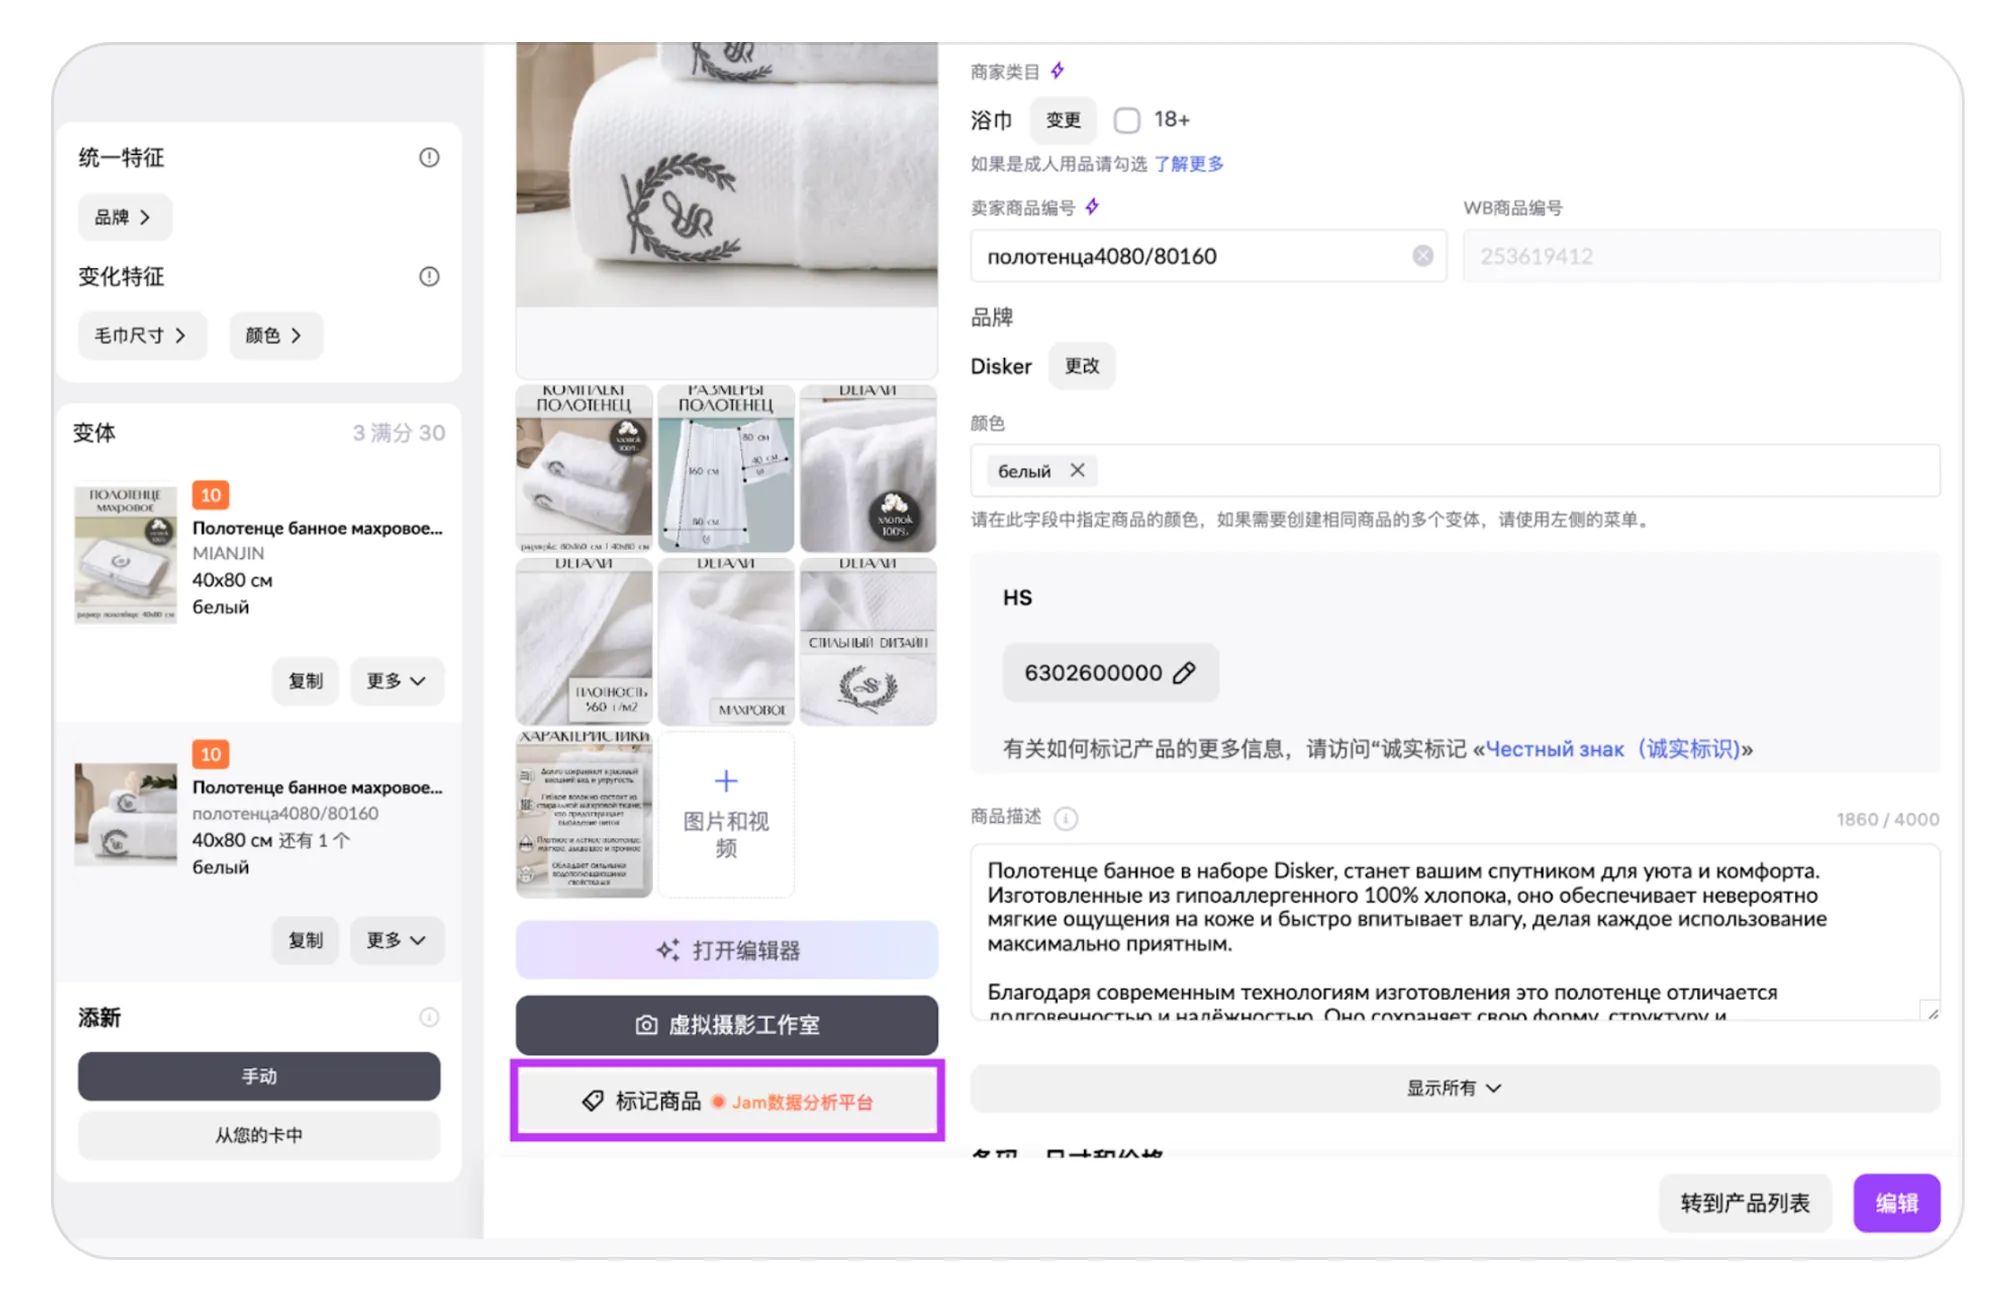Expand the 毛巾尺寸 variation chip
The image size is (2016, 1302).
click(141, 335)
